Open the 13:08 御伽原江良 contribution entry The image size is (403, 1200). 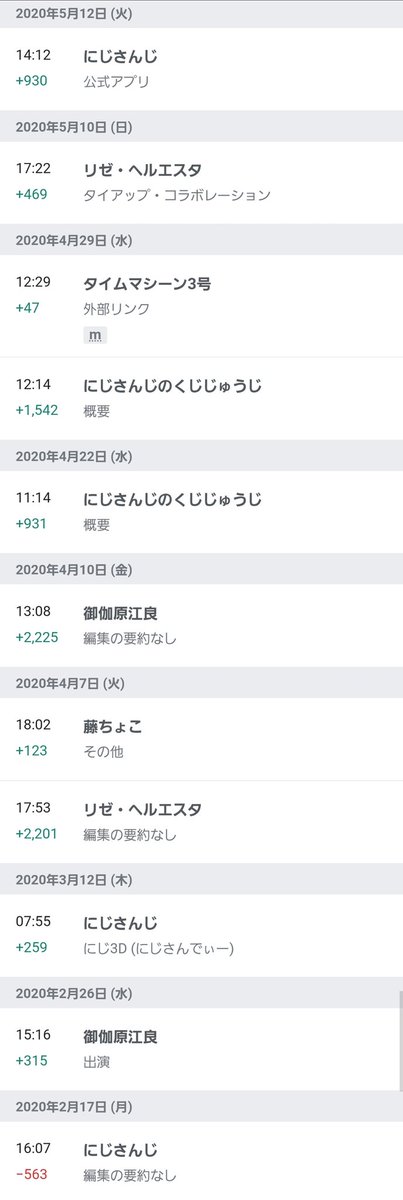201,625
